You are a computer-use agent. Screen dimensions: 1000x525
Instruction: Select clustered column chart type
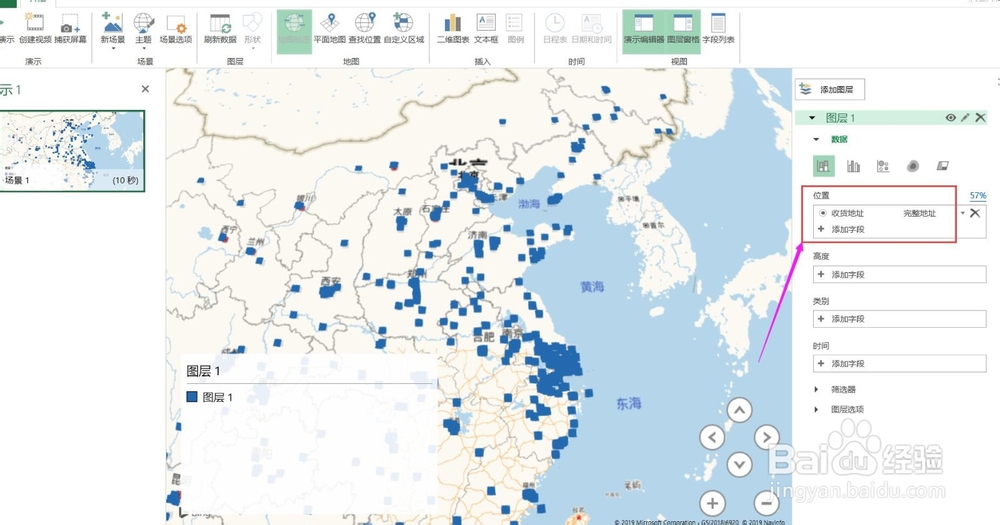click(x=853, y=166)
